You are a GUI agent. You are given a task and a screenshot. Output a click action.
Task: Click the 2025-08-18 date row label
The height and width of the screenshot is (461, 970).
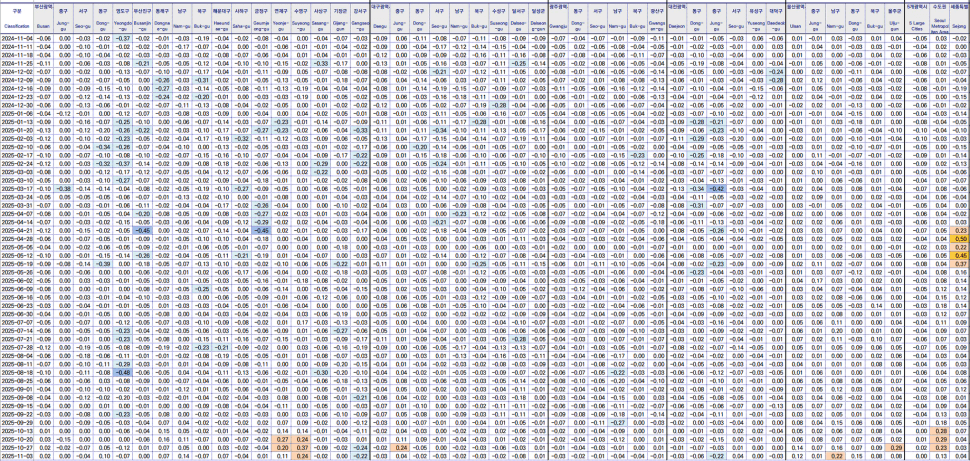click(x=15, y=370)
